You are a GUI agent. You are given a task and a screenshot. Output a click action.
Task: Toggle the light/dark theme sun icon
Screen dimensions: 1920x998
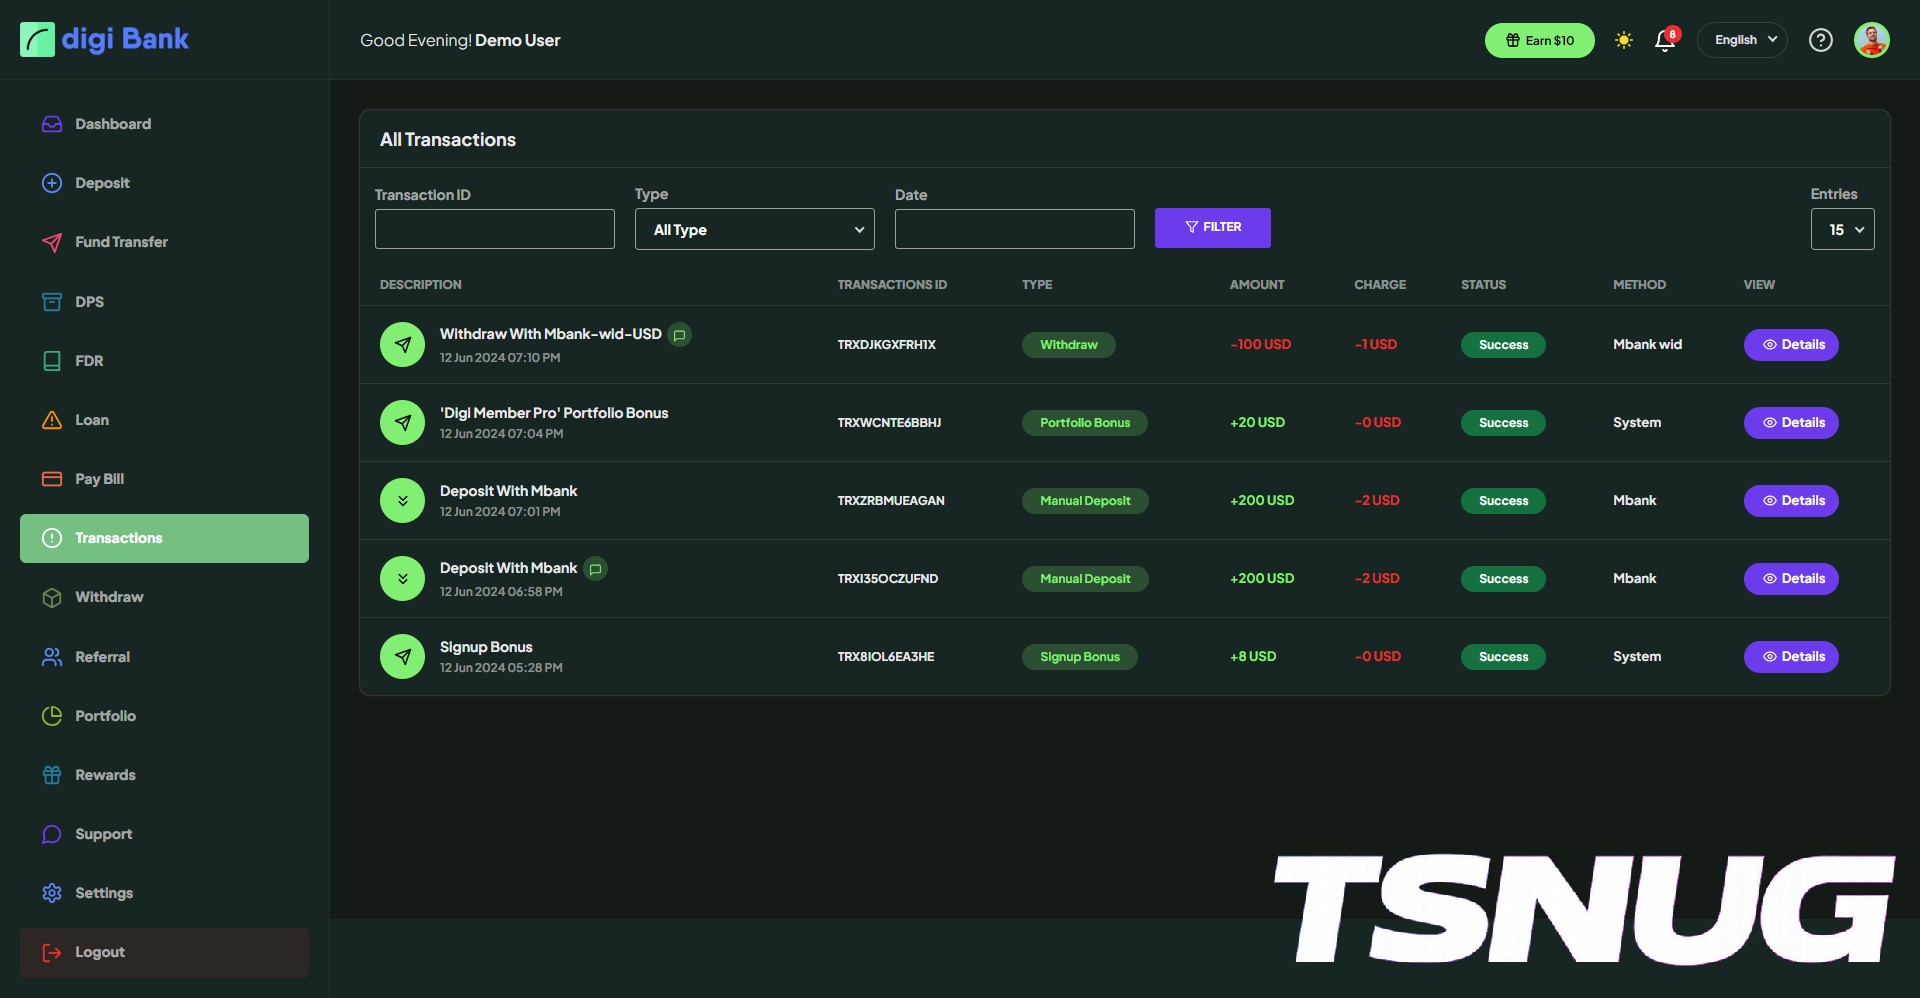pyautogui.click(x=1624, y=40)
